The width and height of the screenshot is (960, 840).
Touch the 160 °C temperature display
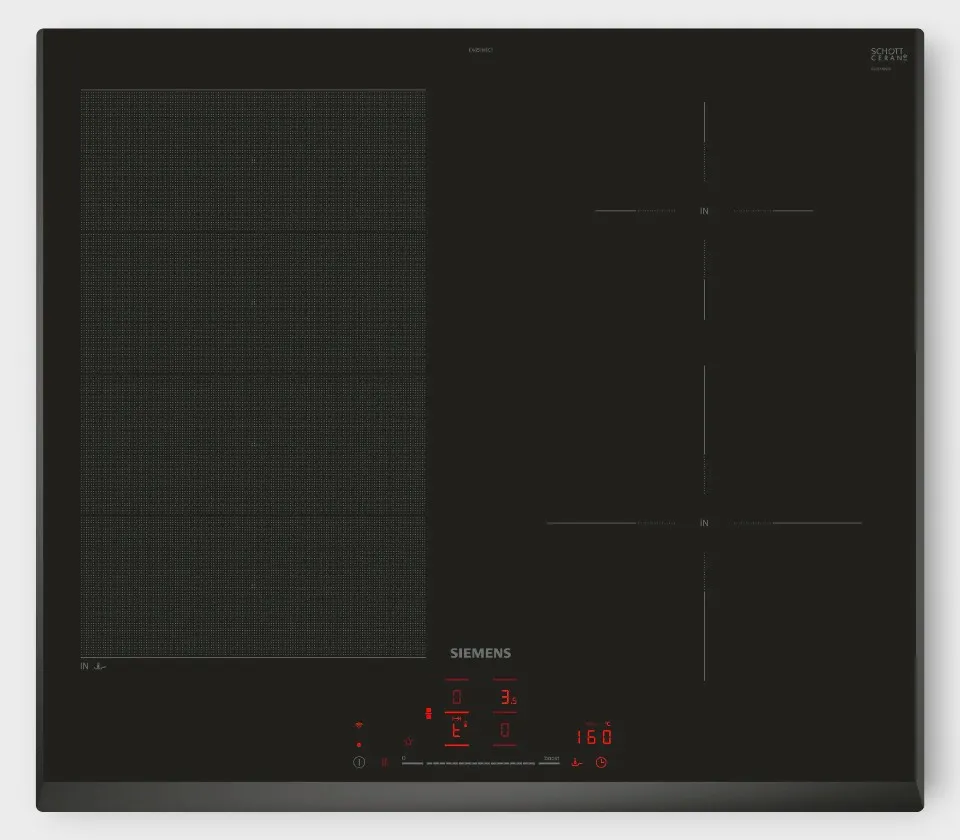tap(594, 737)
